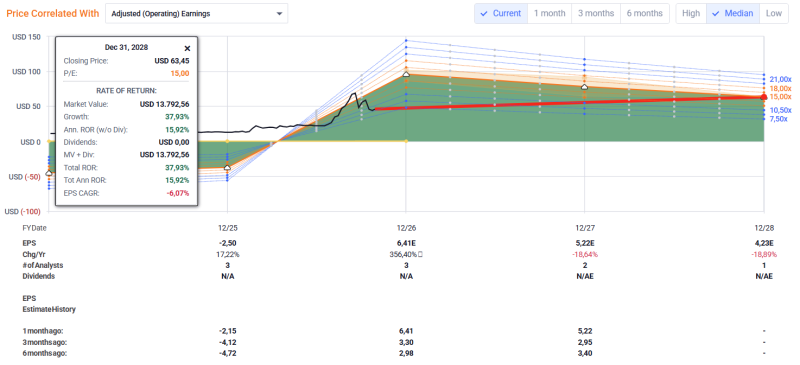The height and width of the screenshot is (365, 800).
Task: Click the P/E 15,00 value in tooltip
Action: 180,73
